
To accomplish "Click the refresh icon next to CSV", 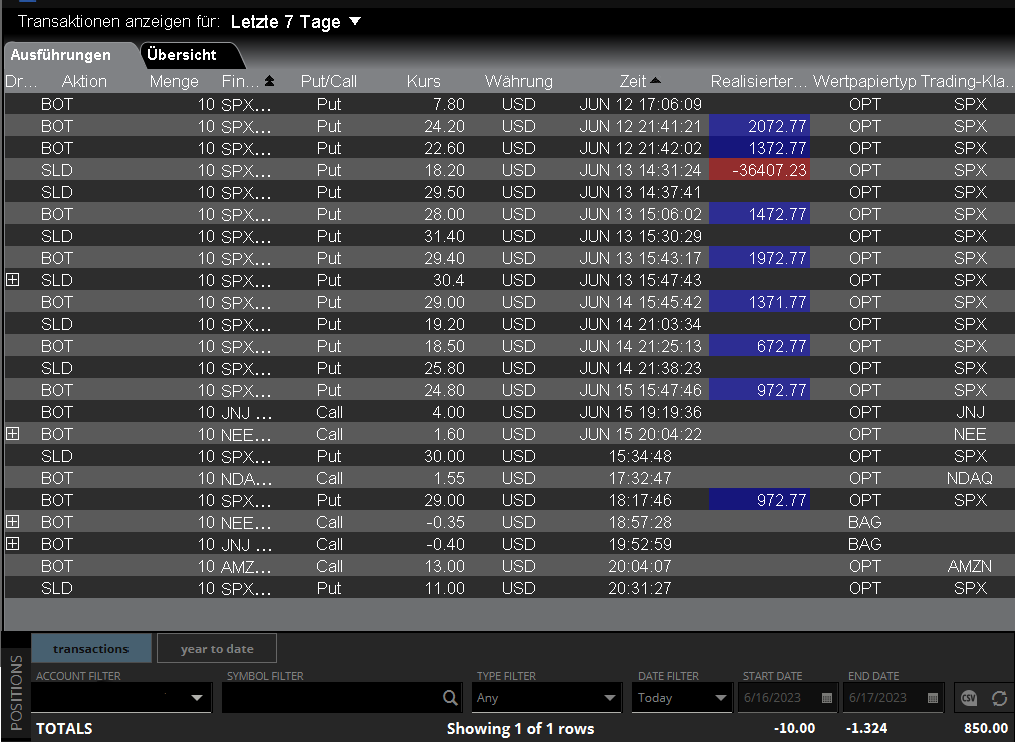I will point(997,698).
